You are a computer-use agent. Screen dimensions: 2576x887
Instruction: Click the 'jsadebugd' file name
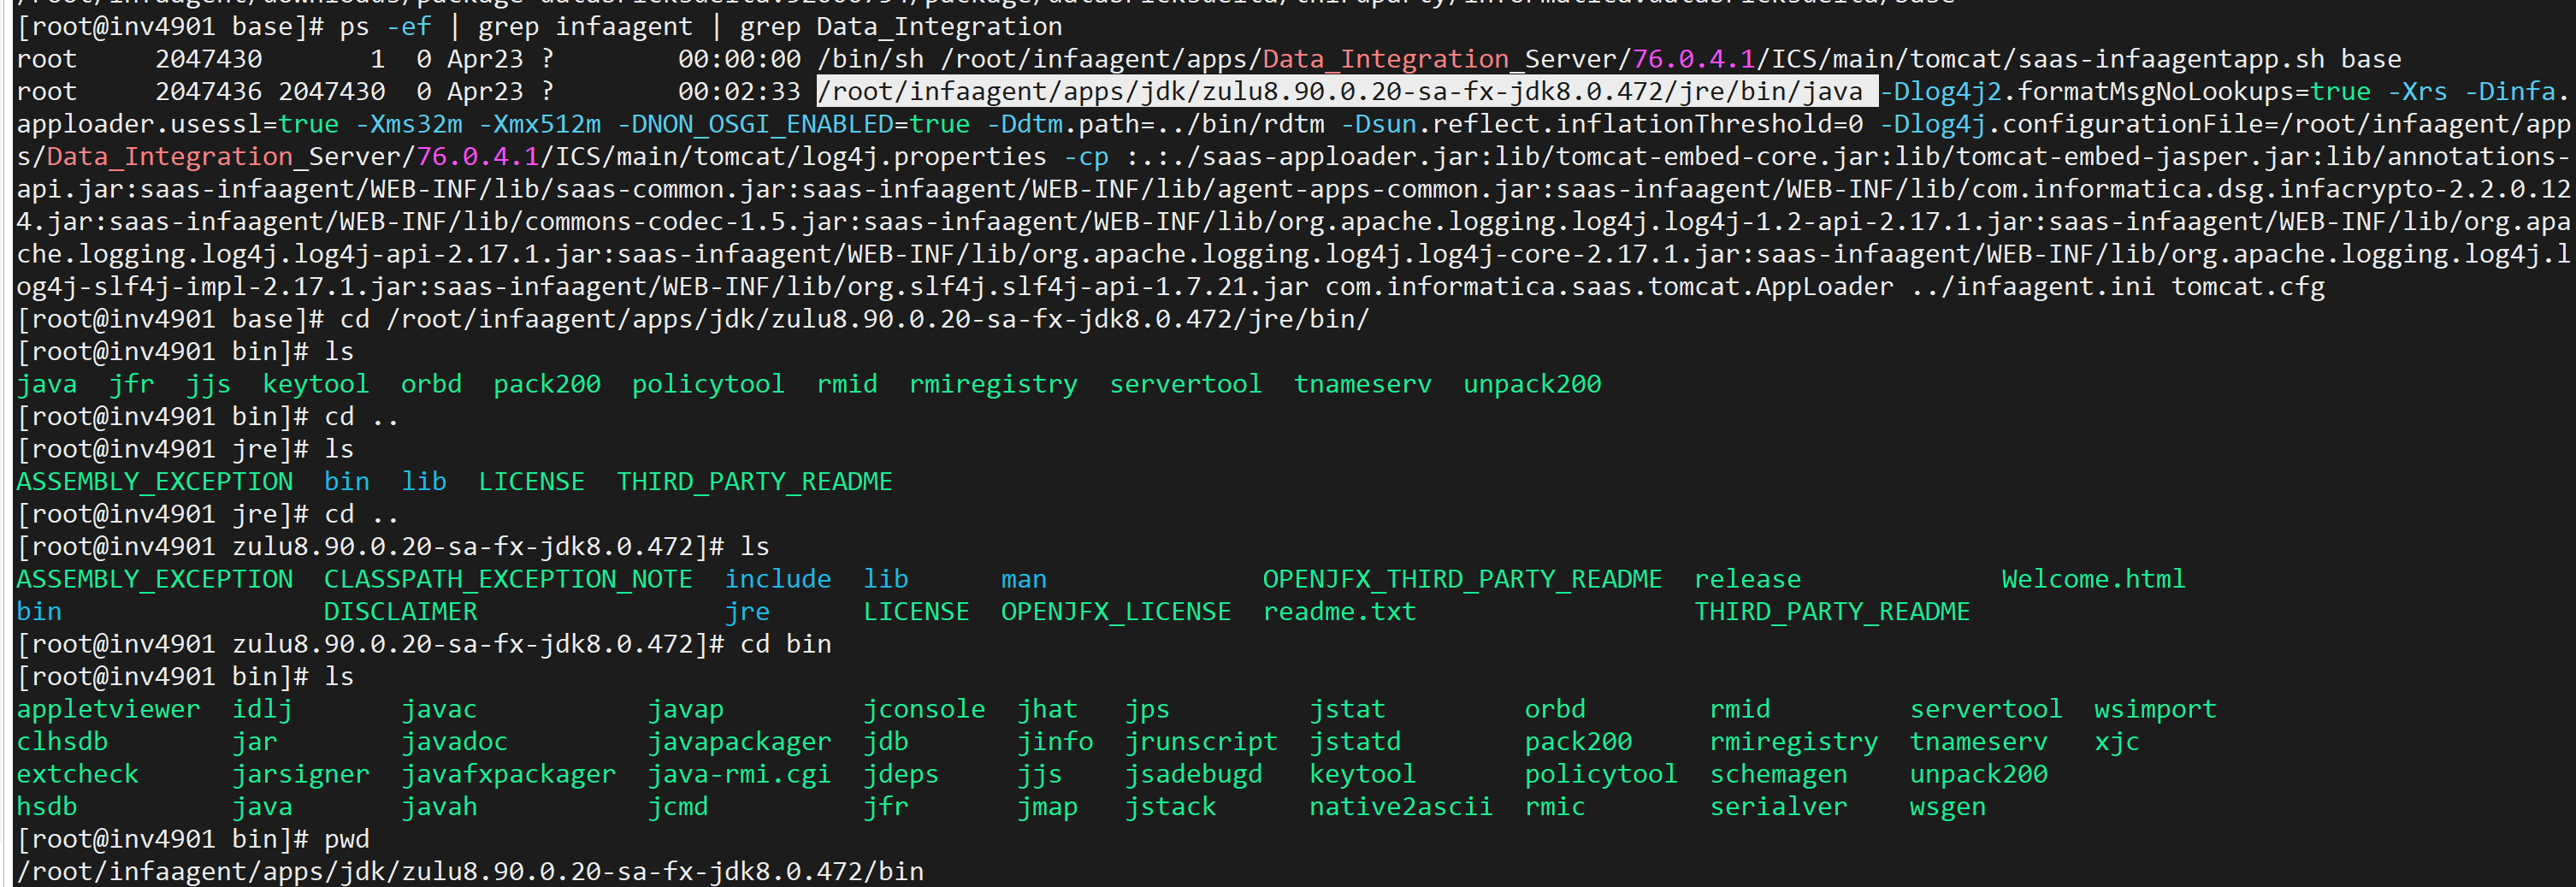[1193, 774]
